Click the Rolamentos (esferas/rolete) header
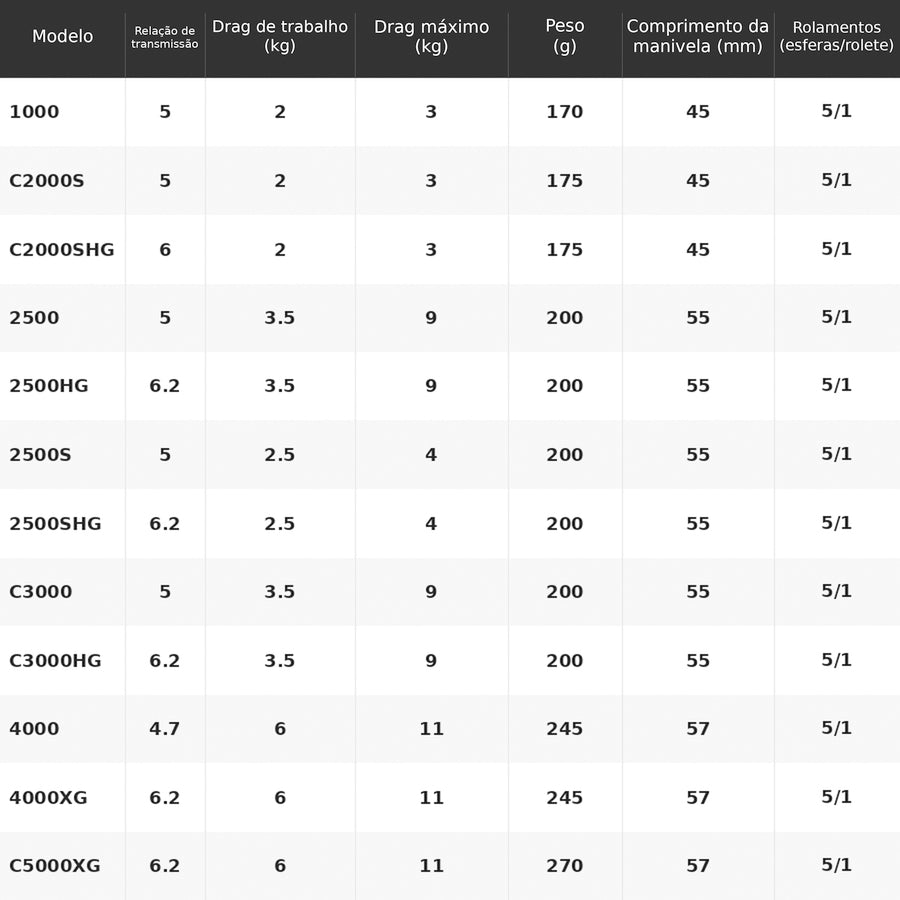Screen dimensions: 900x900 tap(836, 36)
